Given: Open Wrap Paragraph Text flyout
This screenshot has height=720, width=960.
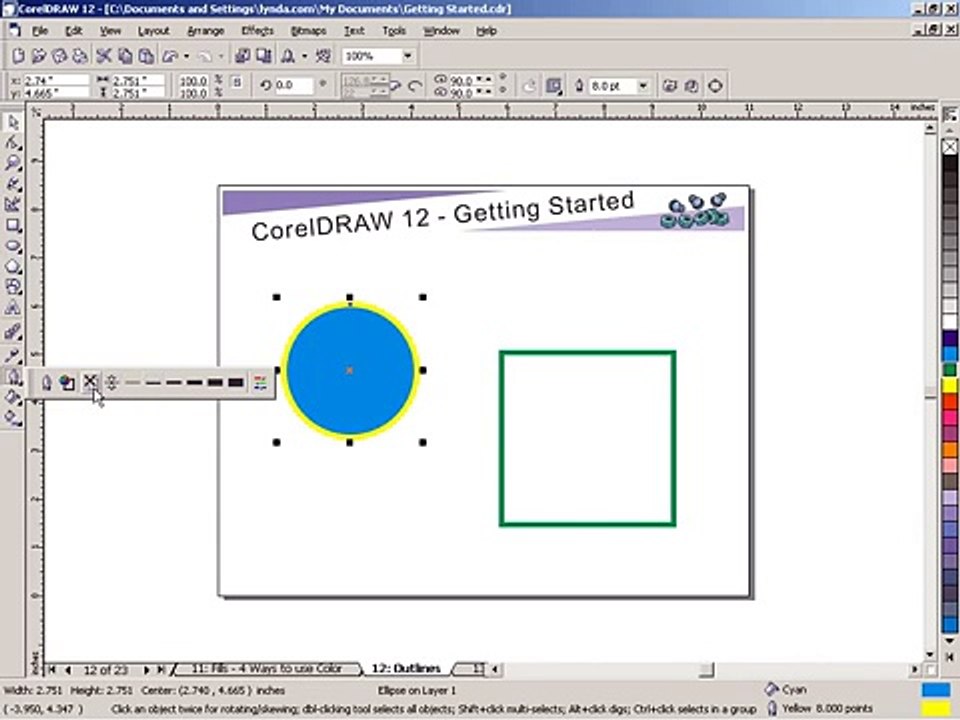Looking at the screenshot, I should point(554,86).
